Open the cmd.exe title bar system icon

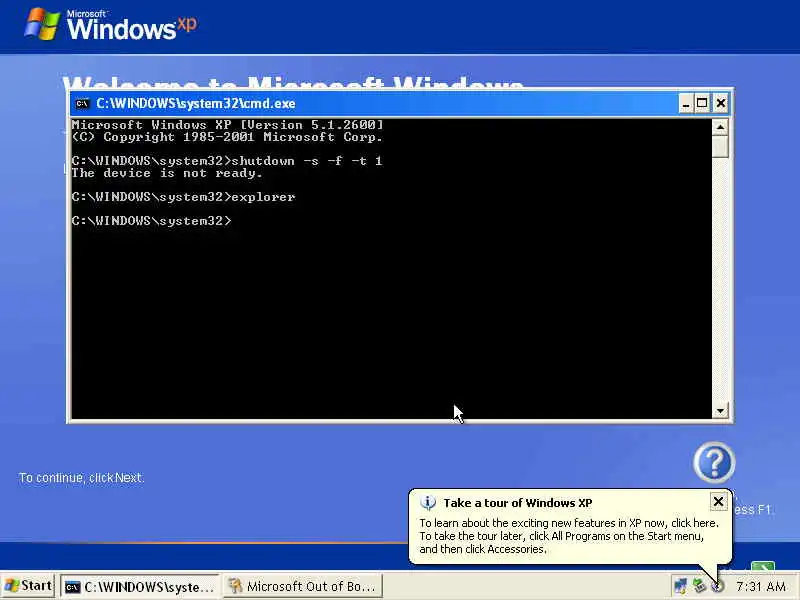click(82, 104)
